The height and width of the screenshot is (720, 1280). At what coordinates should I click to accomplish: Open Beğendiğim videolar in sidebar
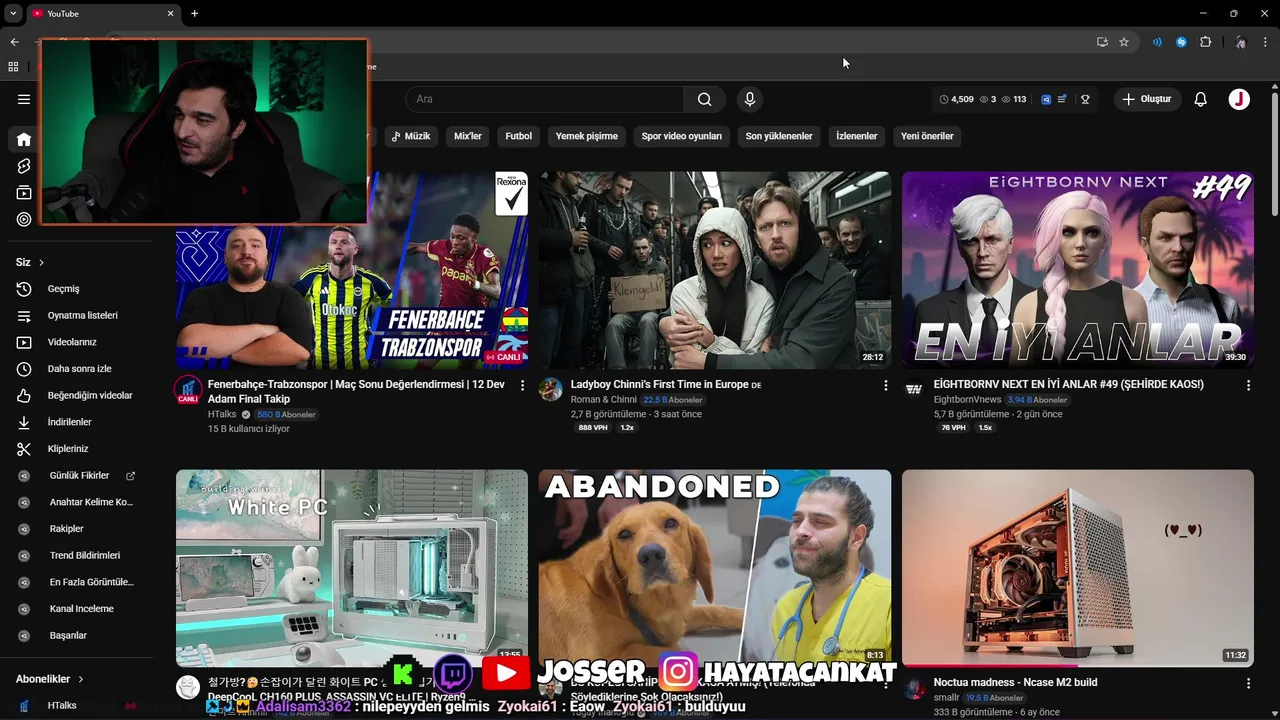click(80, 395)
